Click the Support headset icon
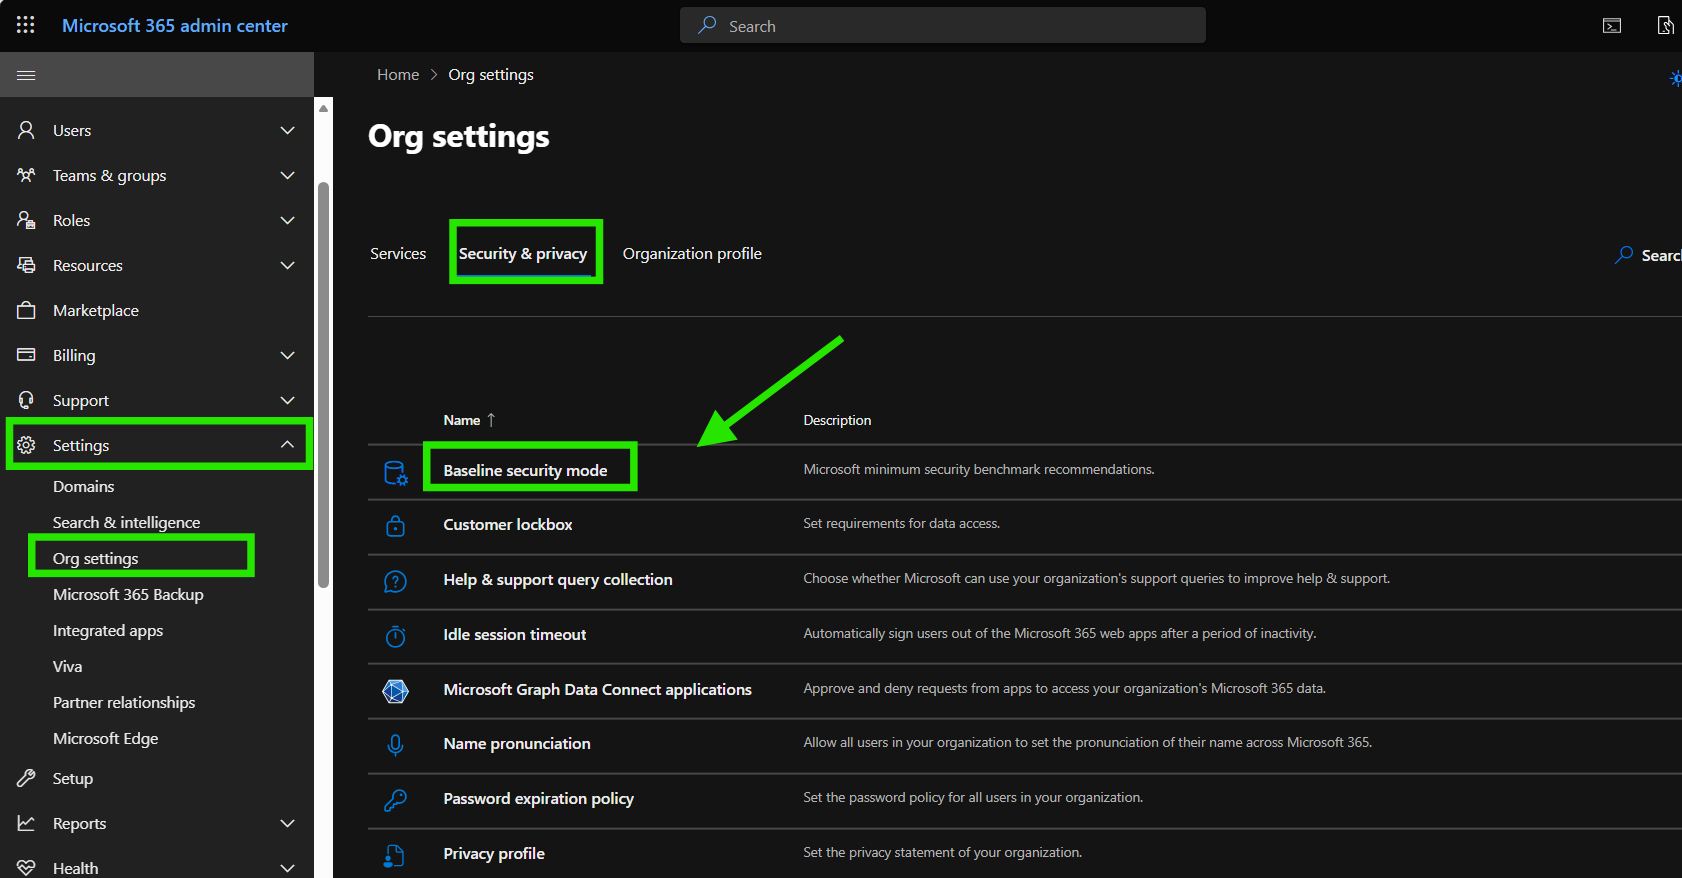Image resolution: width=1682 pixels, height=878 pixels. tap(26, 400)
